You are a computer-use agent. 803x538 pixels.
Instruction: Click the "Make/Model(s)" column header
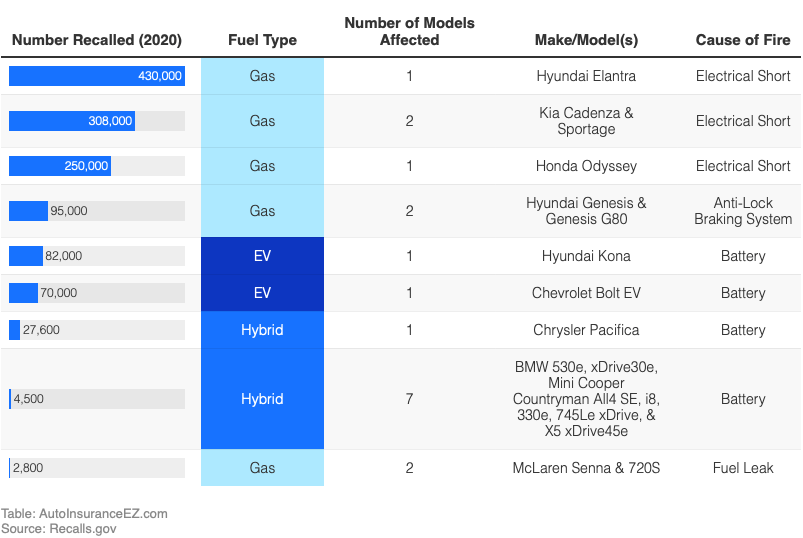pyautogui.click(x=586, y=40)
